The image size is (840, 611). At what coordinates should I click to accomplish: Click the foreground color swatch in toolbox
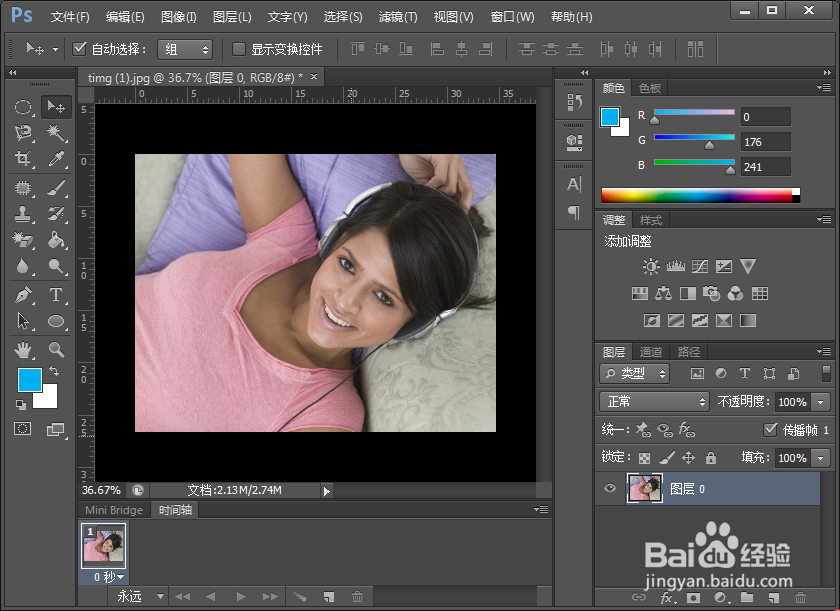29,380
